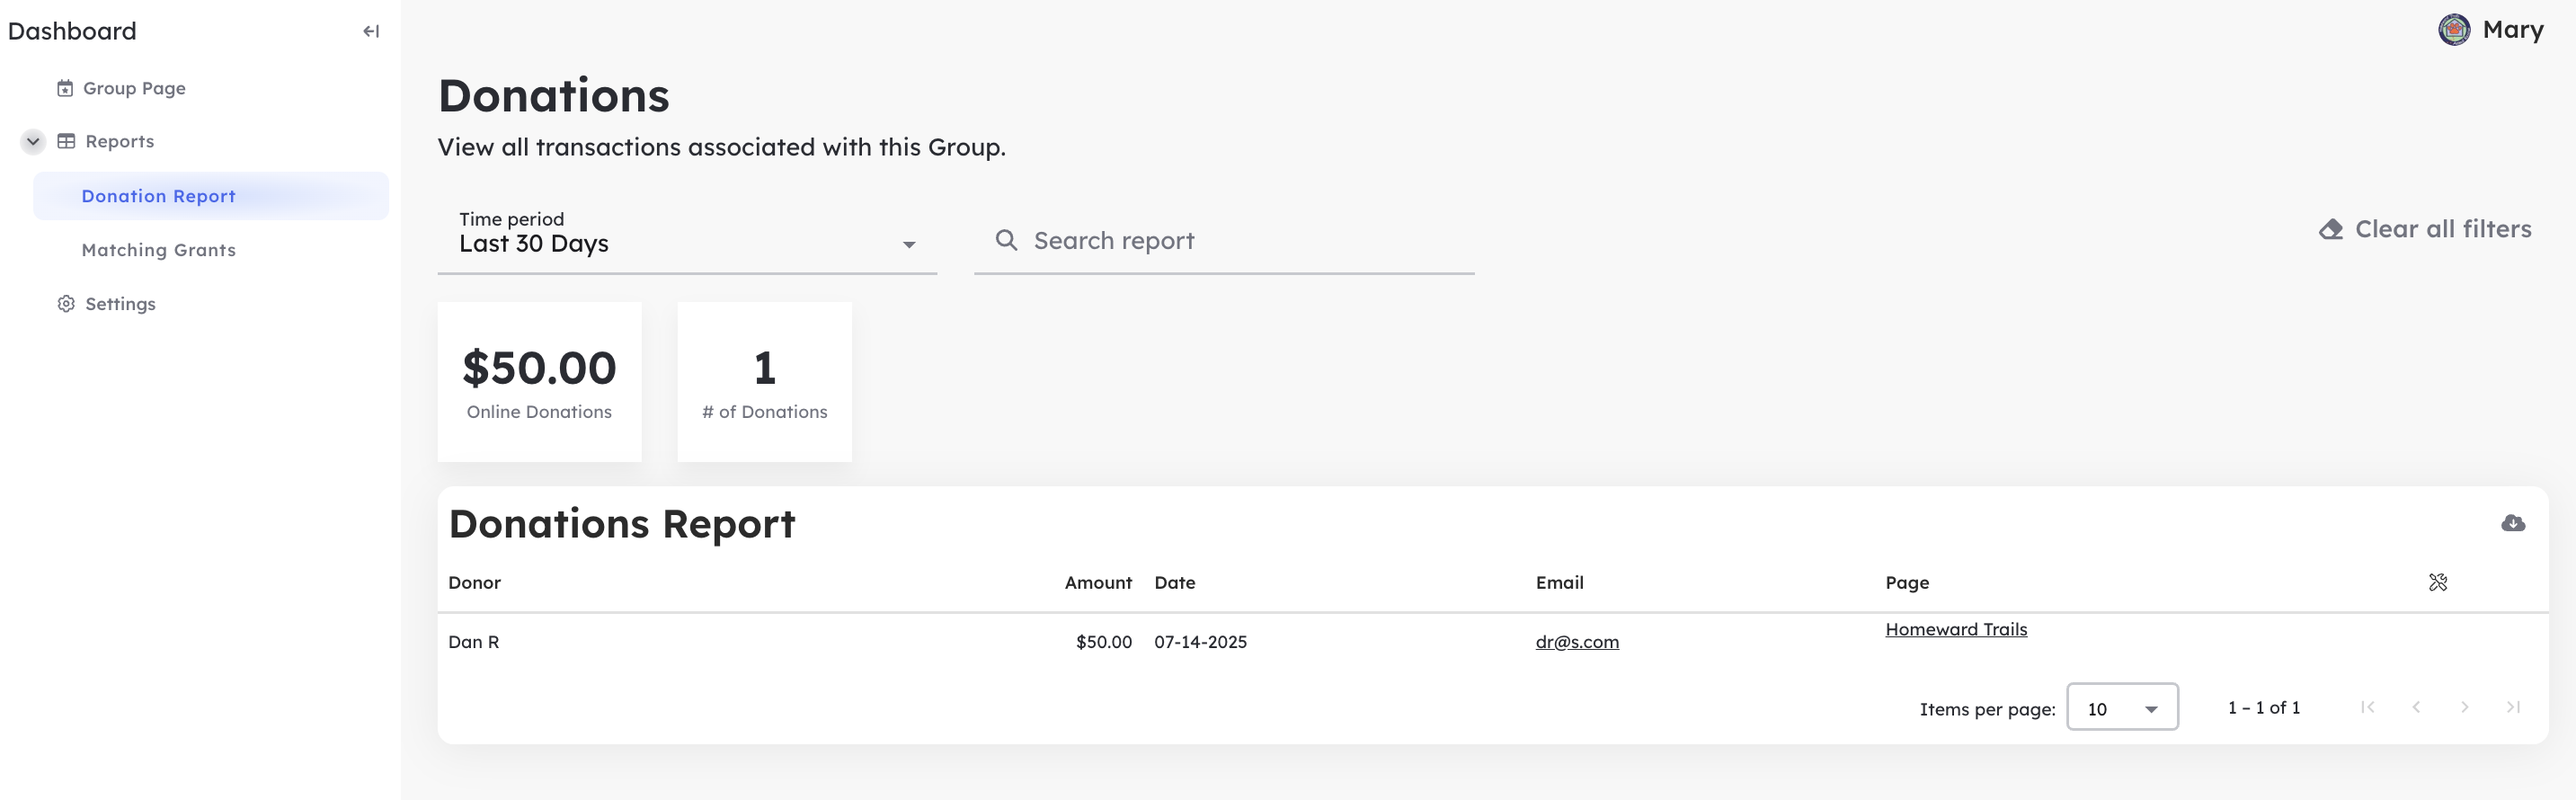
Task: Click the search magnifier icon
Action: point(1006,240)
